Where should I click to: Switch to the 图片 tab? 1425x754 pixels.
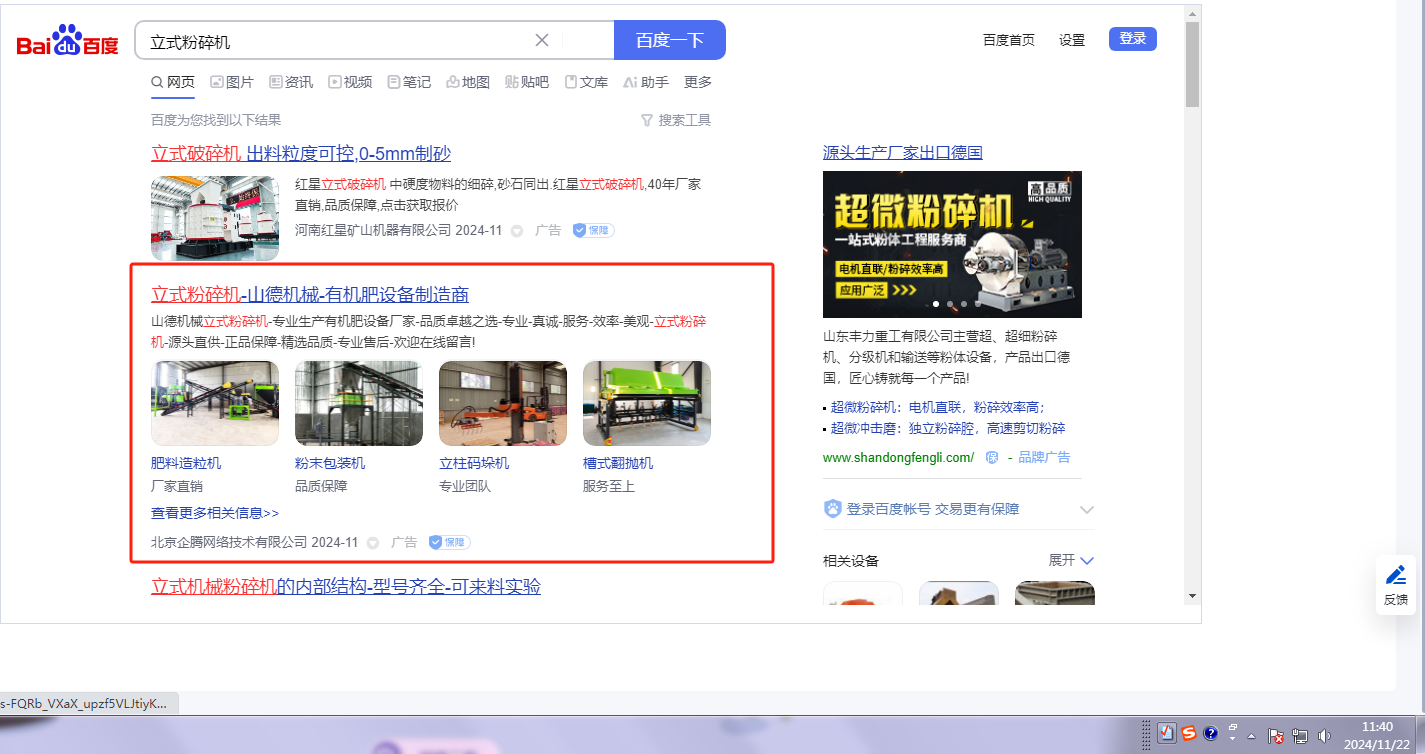[232, 82]
